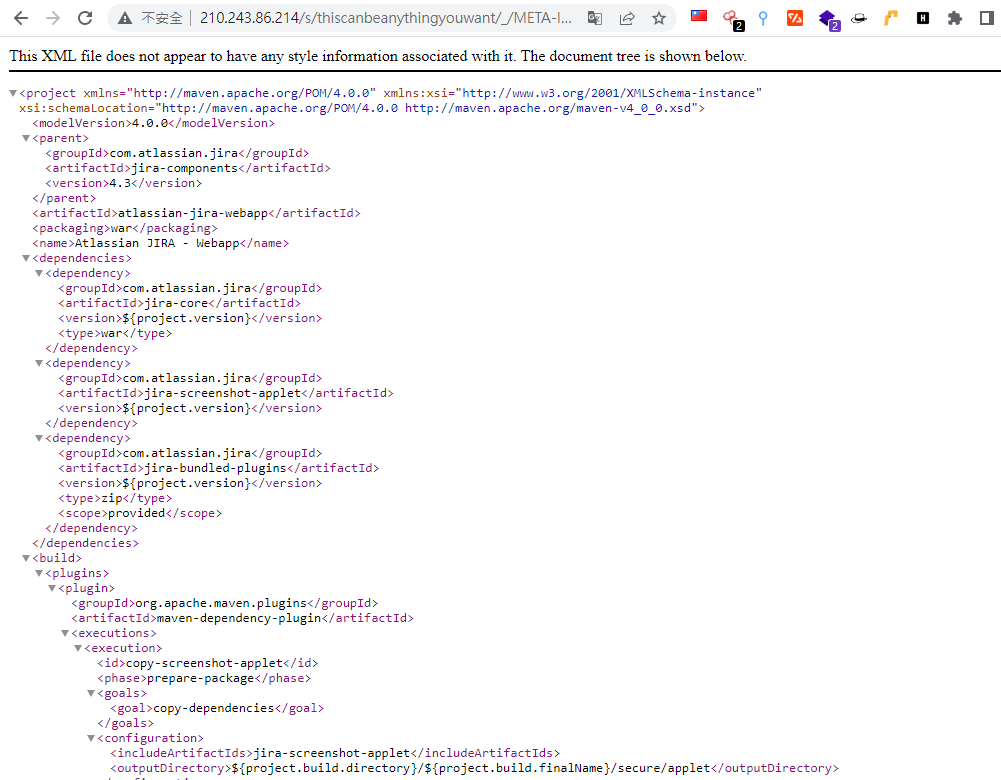The width and height of the screenshot is (1001, 780).
Task: Share this page via share icon
Action: coord(627,19)
